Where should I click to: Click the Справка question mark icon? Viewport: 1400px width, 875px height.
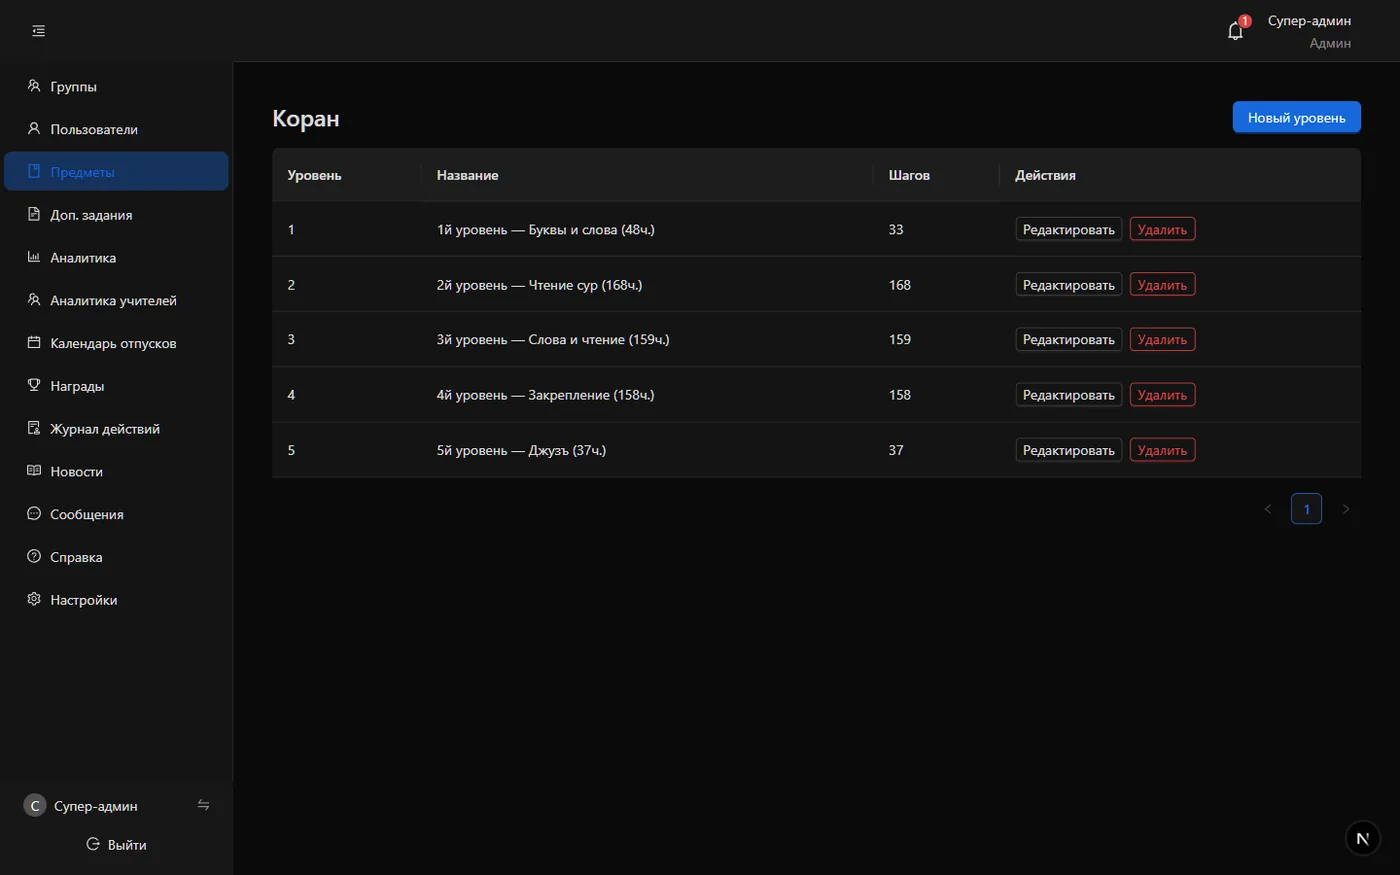(34, 557)
